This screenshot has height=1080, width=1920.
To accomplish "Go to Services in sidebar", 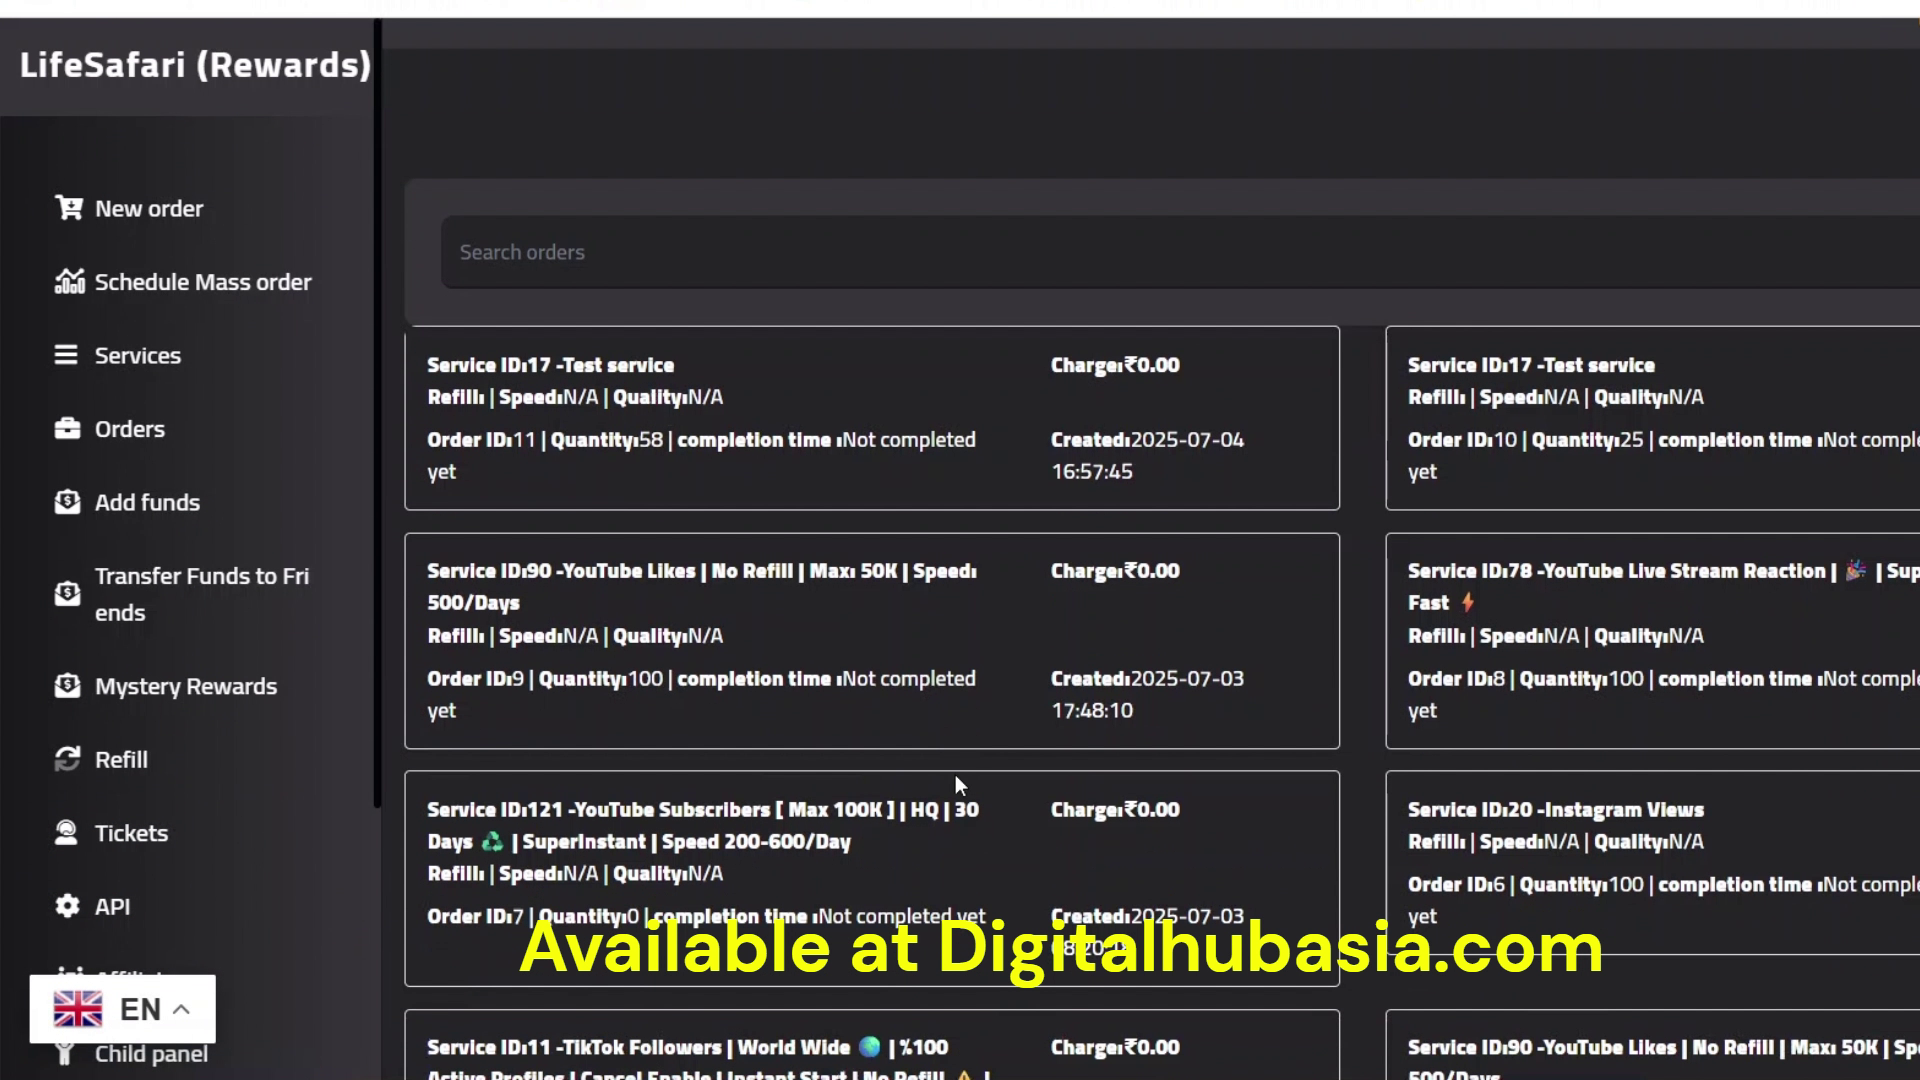I will click(138, 355).
